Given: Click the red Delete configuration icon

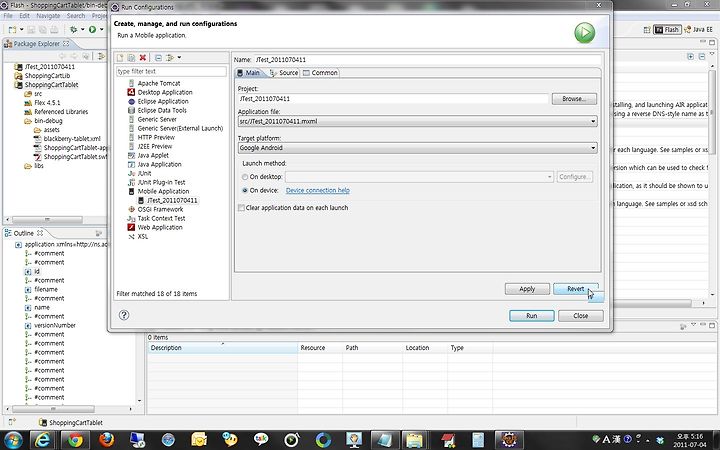Looking at the screenshot, I should [x=143, y=58].
